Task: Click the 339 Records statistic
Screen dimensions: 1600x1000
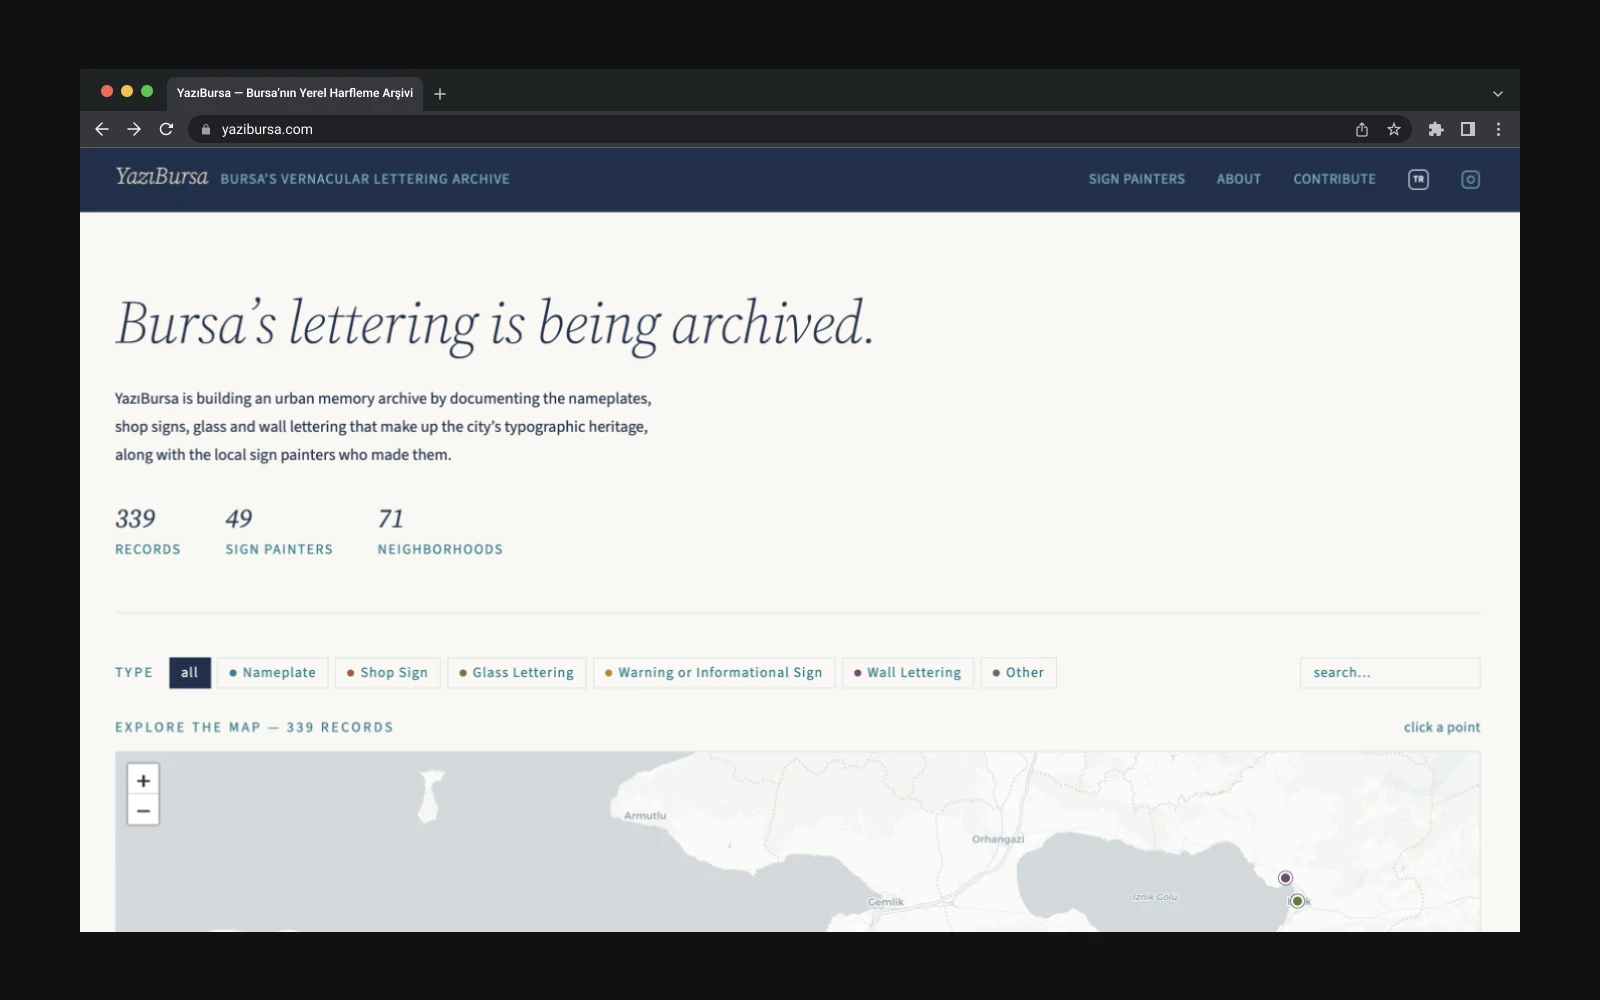Action: coord(148,531)
